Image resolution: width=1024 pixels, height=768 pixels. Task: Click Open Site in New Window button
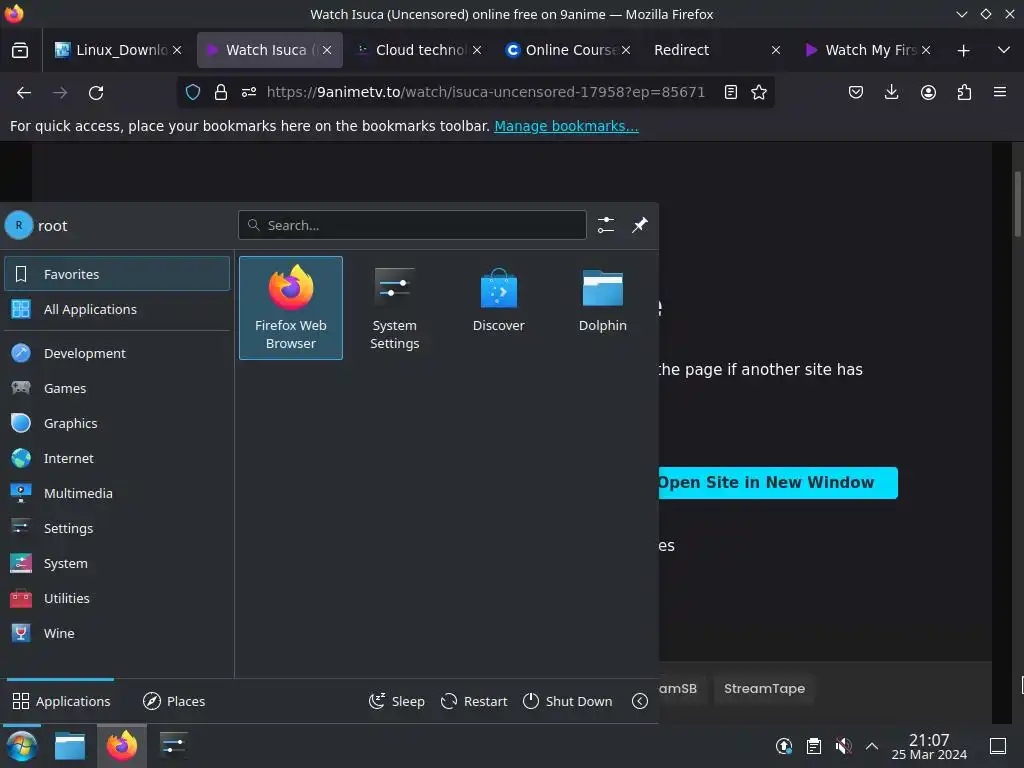click(x=777, y=483)
